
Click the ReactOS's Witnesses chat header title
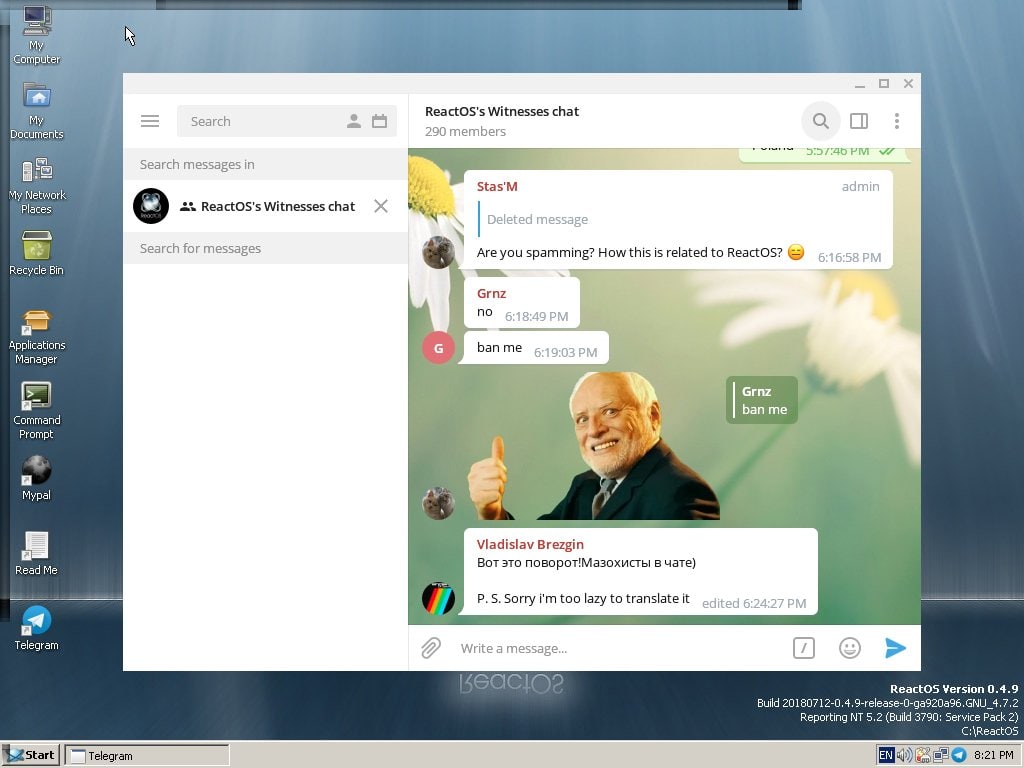coord(502,112)
